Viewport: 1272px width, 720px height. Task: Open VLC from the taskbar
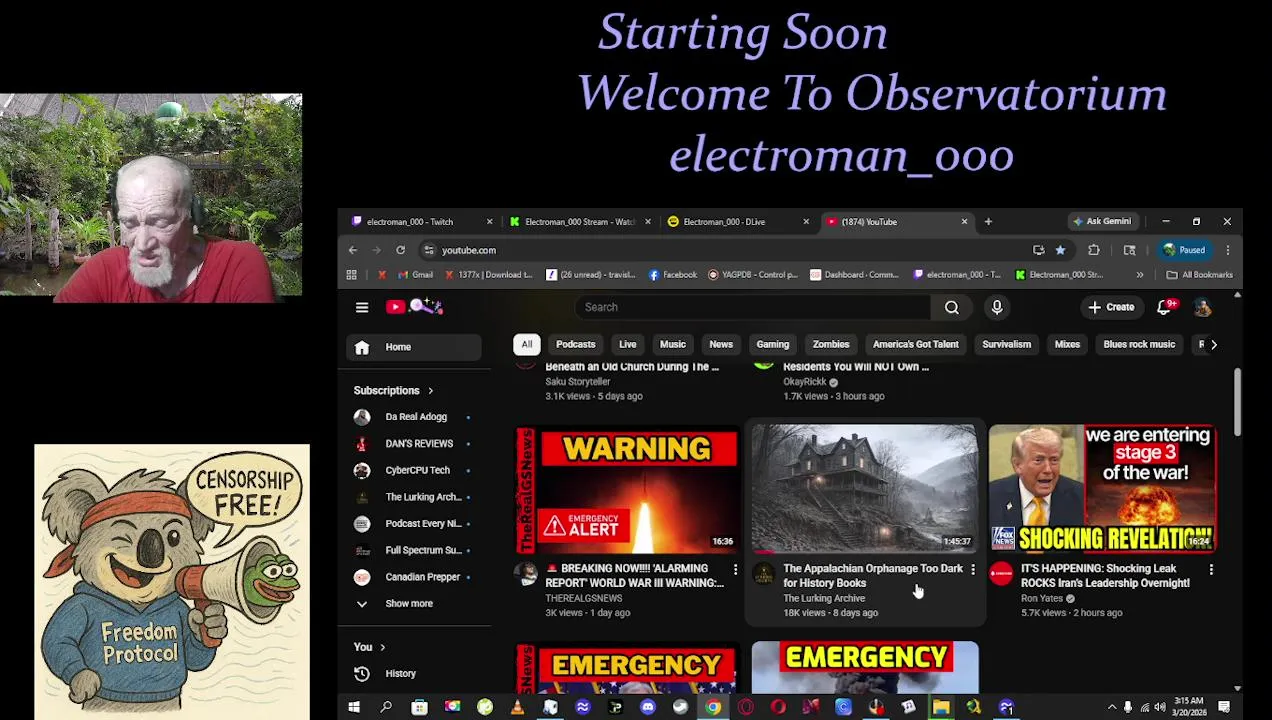517,708
